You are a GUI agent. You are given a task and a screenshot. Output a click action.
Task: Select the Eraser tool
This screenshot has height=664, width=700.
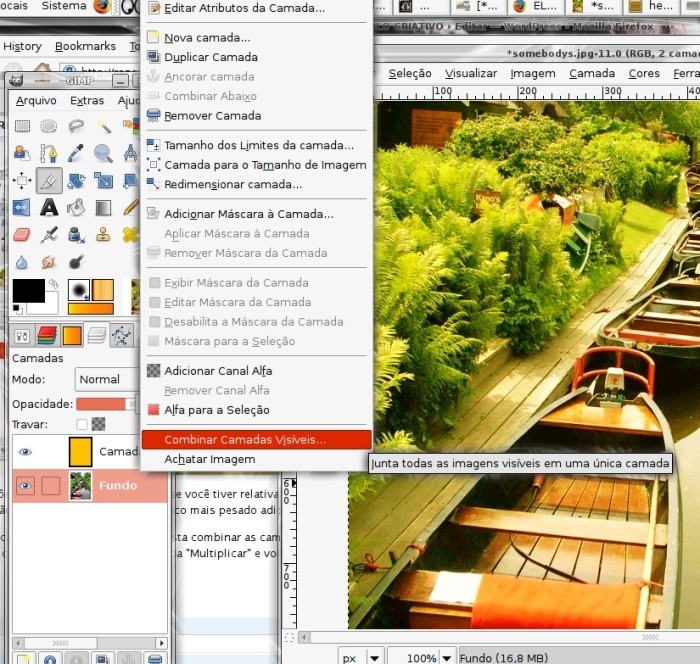pyautogui.click(x=22, y=235)
